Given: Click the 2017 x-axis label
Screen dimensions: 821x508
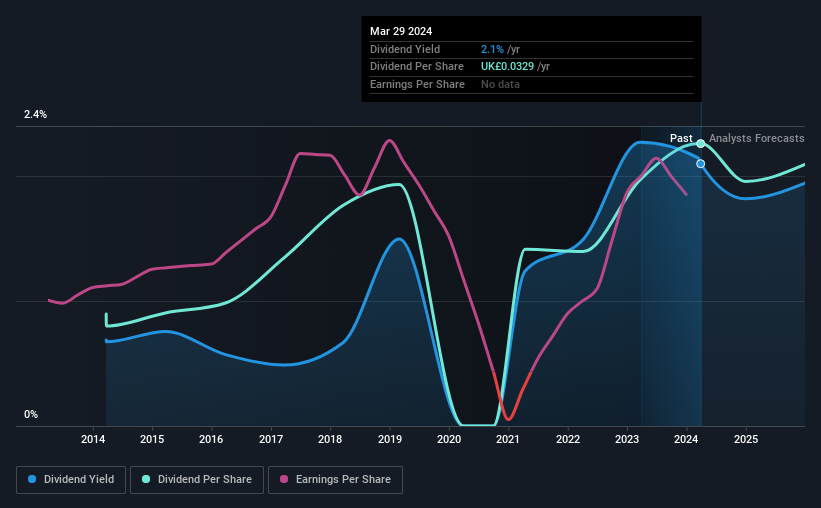Looking at the screenshot, I should pos(271,439).
